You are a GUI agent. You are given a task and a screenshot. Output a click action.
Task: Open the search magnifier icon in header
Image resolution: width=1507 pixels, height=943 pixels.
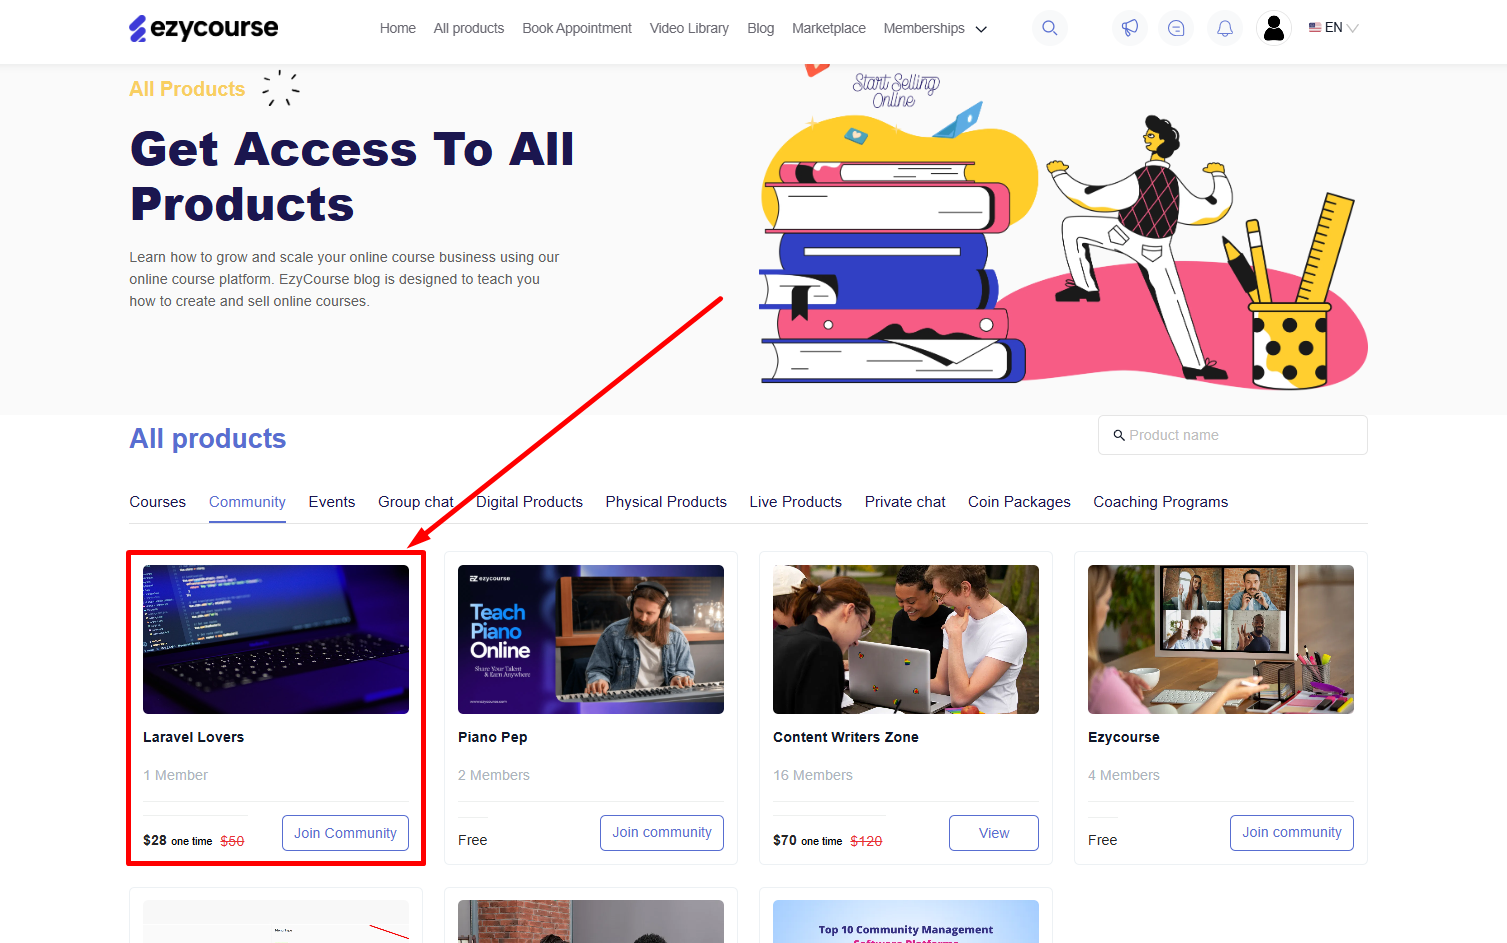pos(1049,28)
